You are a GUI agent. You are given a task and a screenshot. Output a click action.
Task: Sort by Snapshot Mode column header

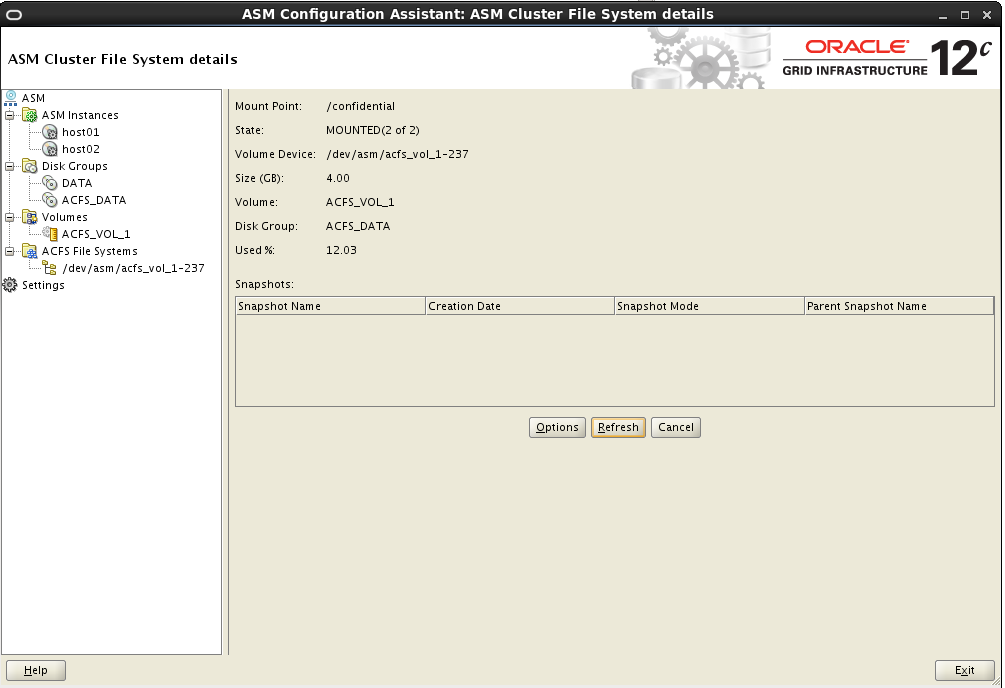point(709,306)
